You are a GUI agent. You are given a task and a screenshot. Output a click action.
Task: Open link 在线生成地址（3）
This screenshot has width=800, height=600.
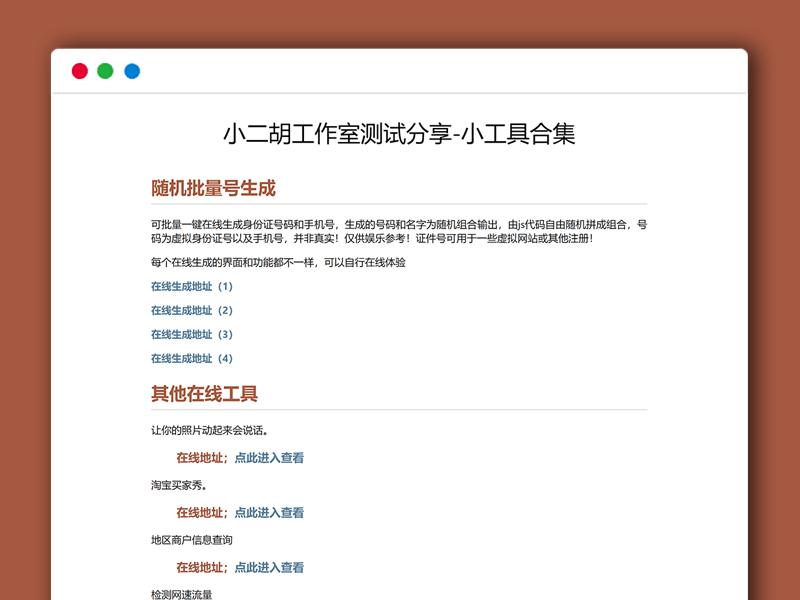[192, 334]
